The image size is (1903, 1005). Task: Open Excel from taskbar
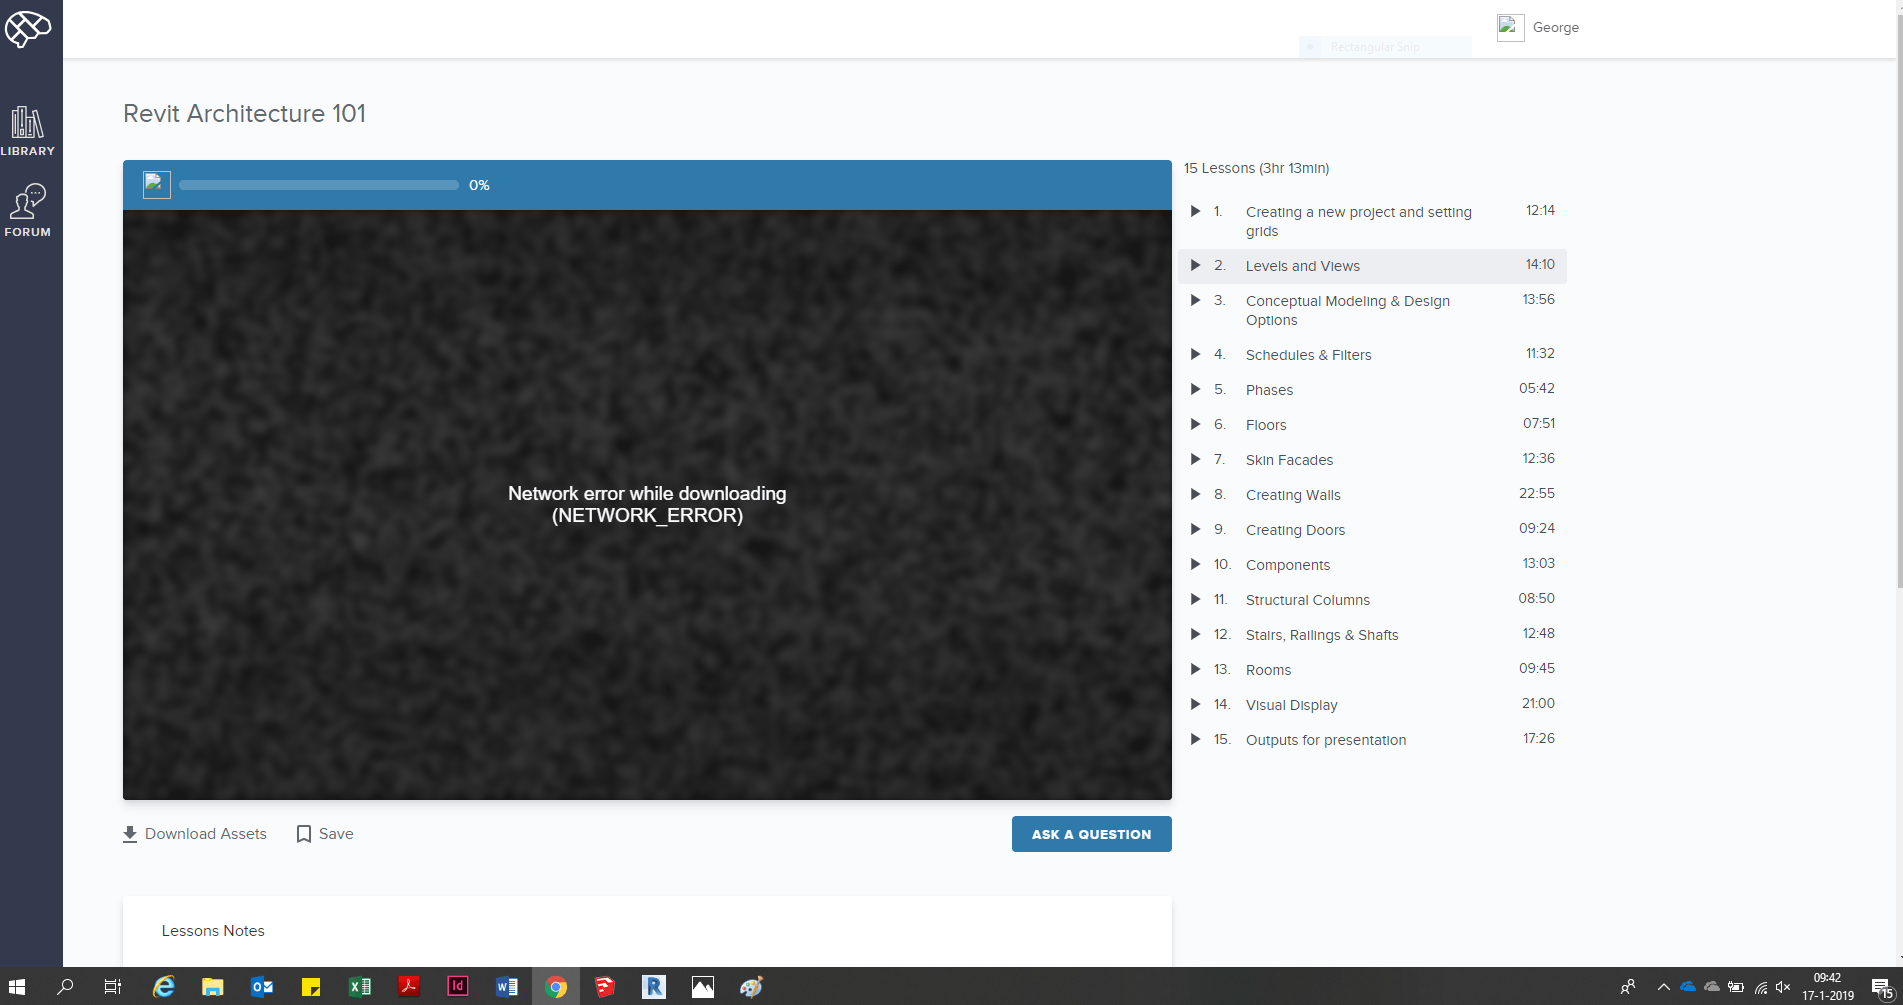coord(359,987)
